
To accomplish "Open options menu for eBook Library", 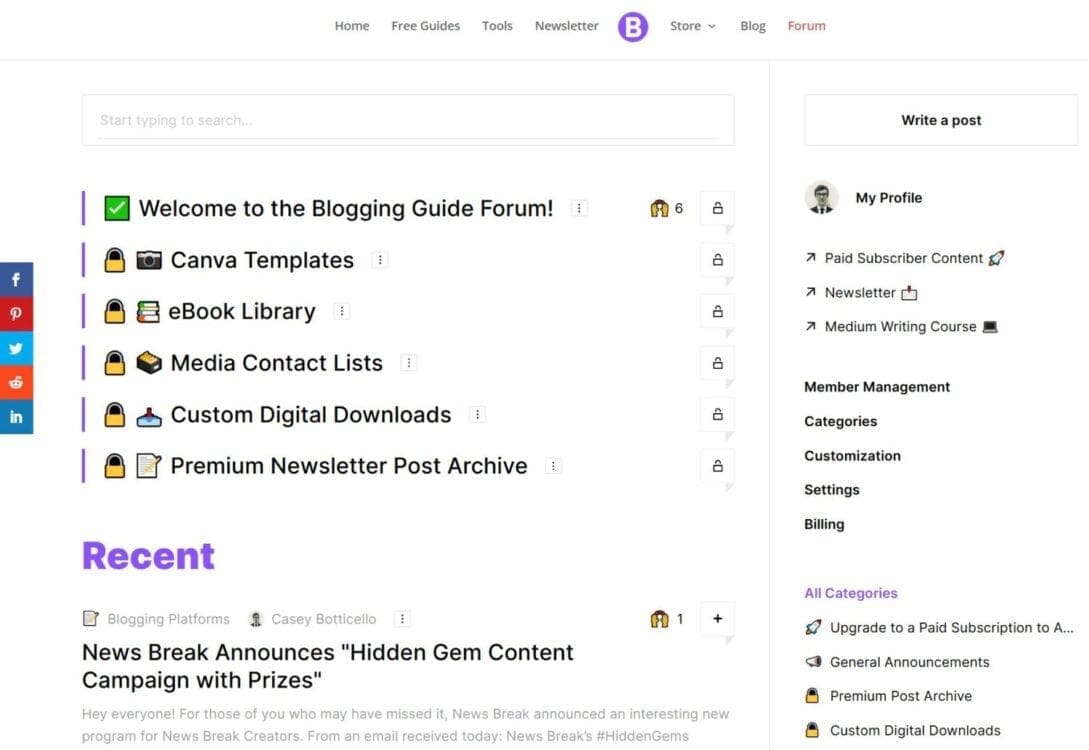I will pos(342,311).
